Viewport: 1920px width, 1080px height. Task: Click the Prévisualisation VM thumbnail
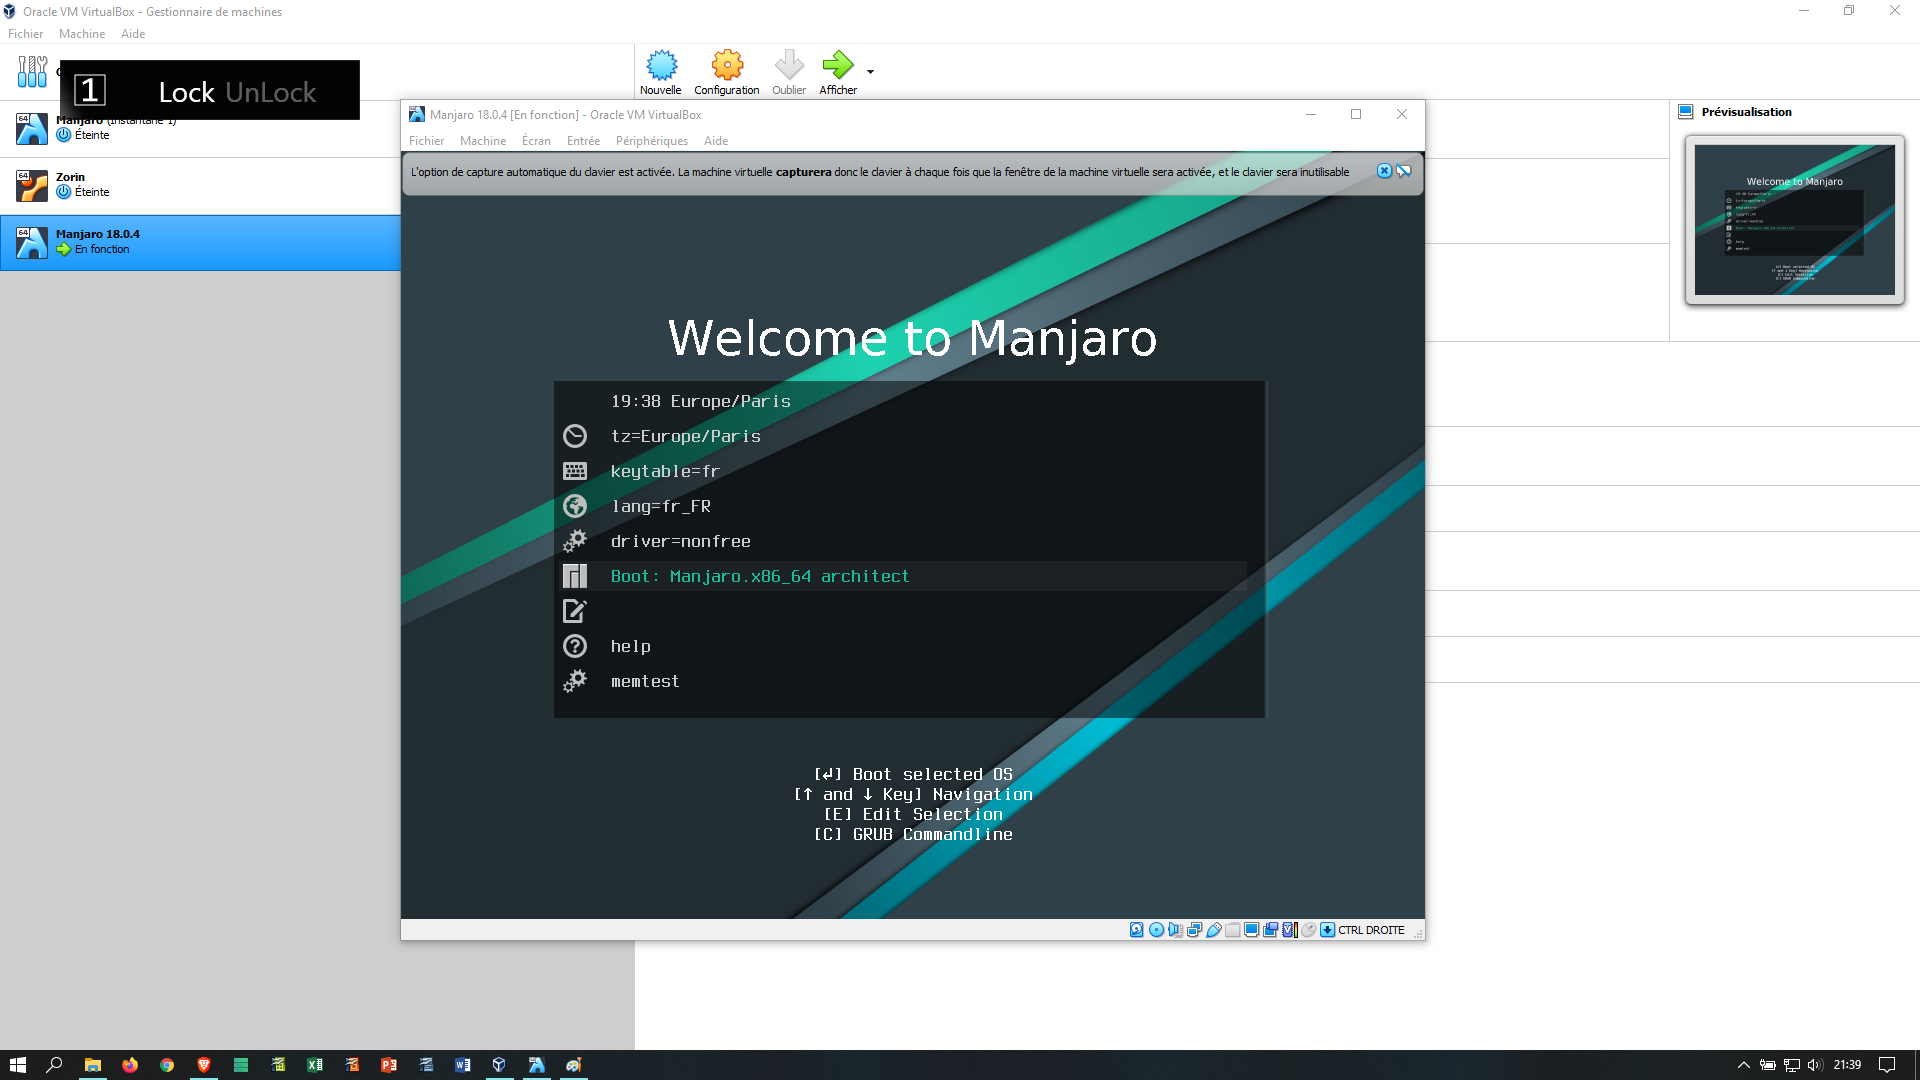1794,220
